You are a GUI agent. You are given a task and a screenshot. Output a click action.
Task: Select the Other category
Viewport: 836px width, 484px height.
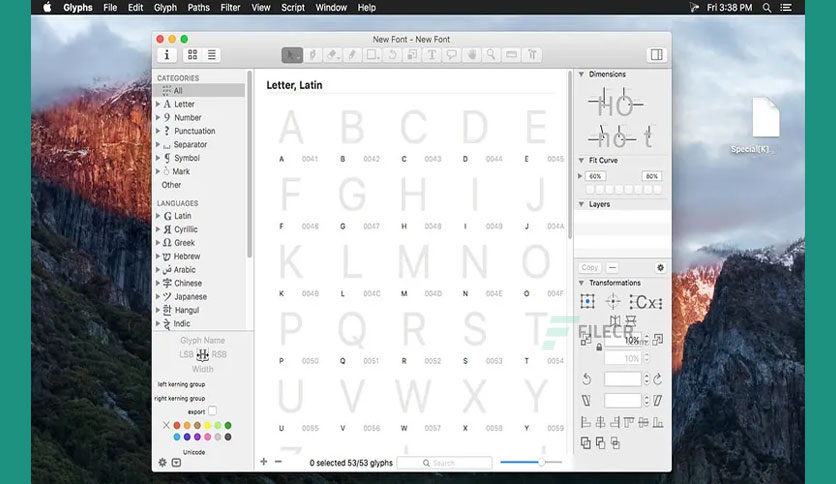coord(171,185)
